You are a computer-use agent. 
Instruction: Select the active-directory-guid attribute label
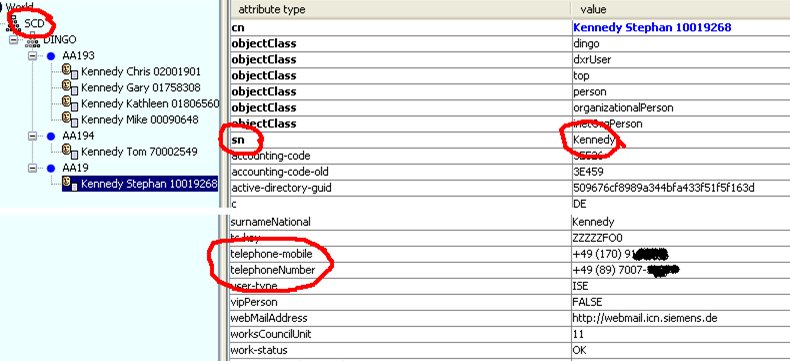(x=282, y=188)
